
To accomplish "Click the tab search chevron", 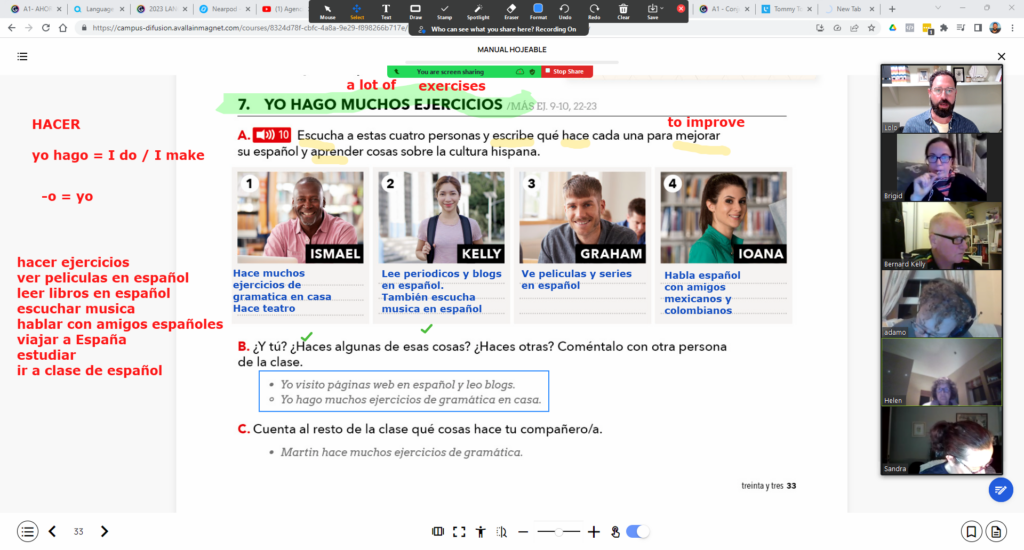I will (938, 8).
